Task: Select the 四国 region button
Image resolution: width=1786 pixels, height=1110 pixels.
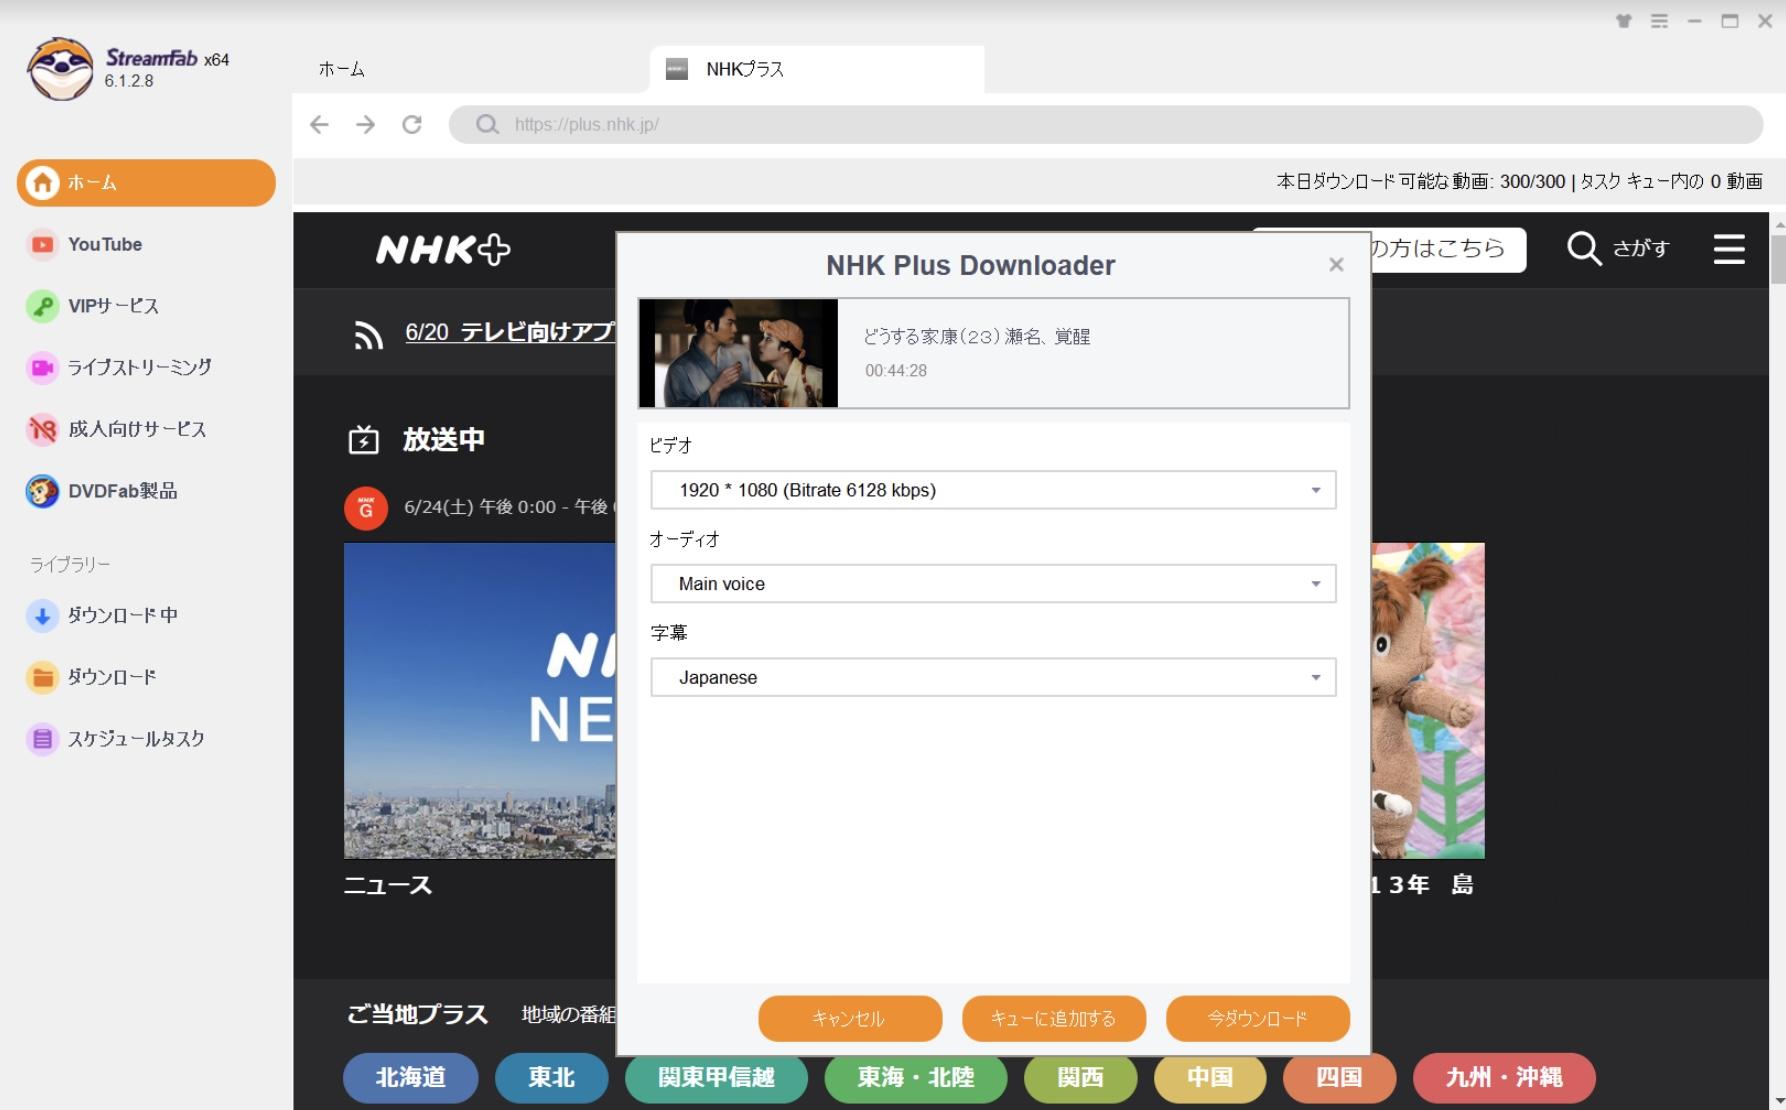Action: [x=1339, y=1078]
